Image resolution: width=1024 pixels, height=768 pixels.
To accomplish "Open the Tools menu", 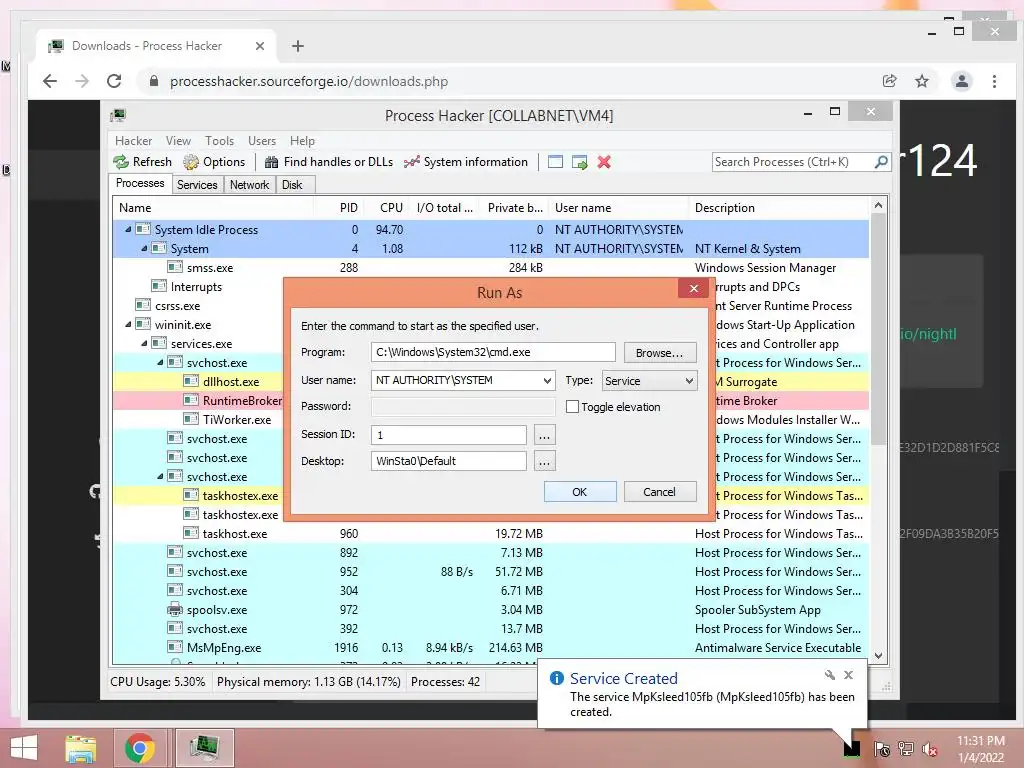I will (x=219, y=141).
